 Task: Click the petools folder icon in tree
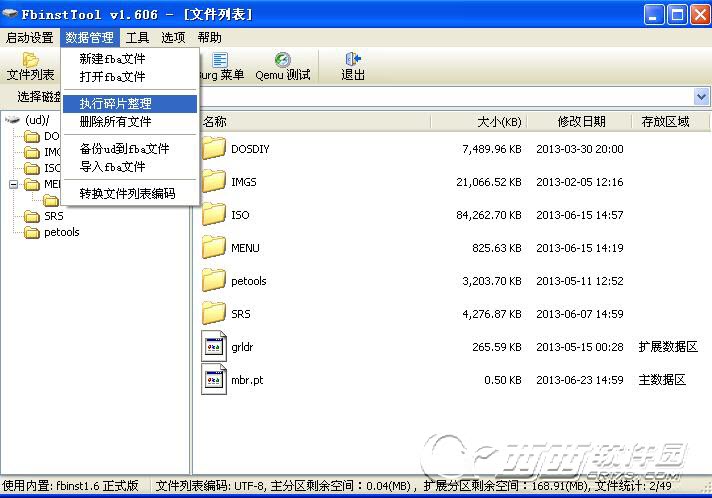(x=32, y=232)
